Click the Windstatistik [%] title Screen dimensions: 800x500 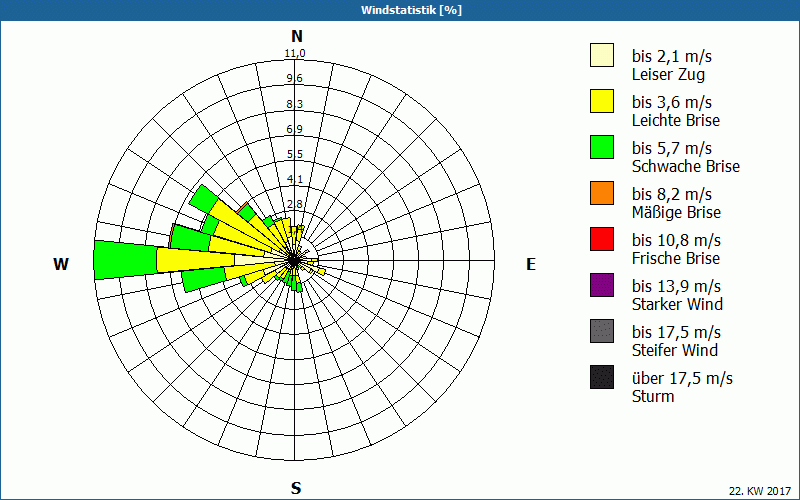(x=411, y=10)
